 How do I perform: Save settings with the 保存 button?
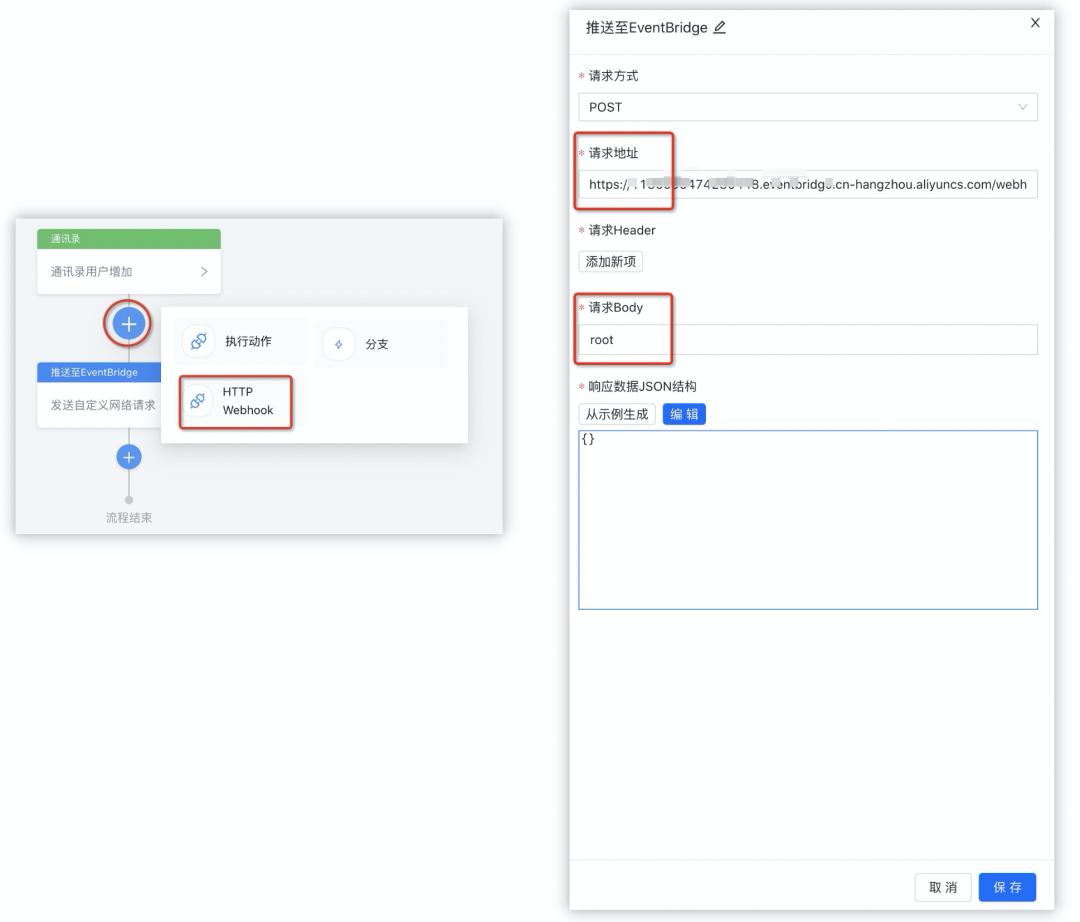1007,887
